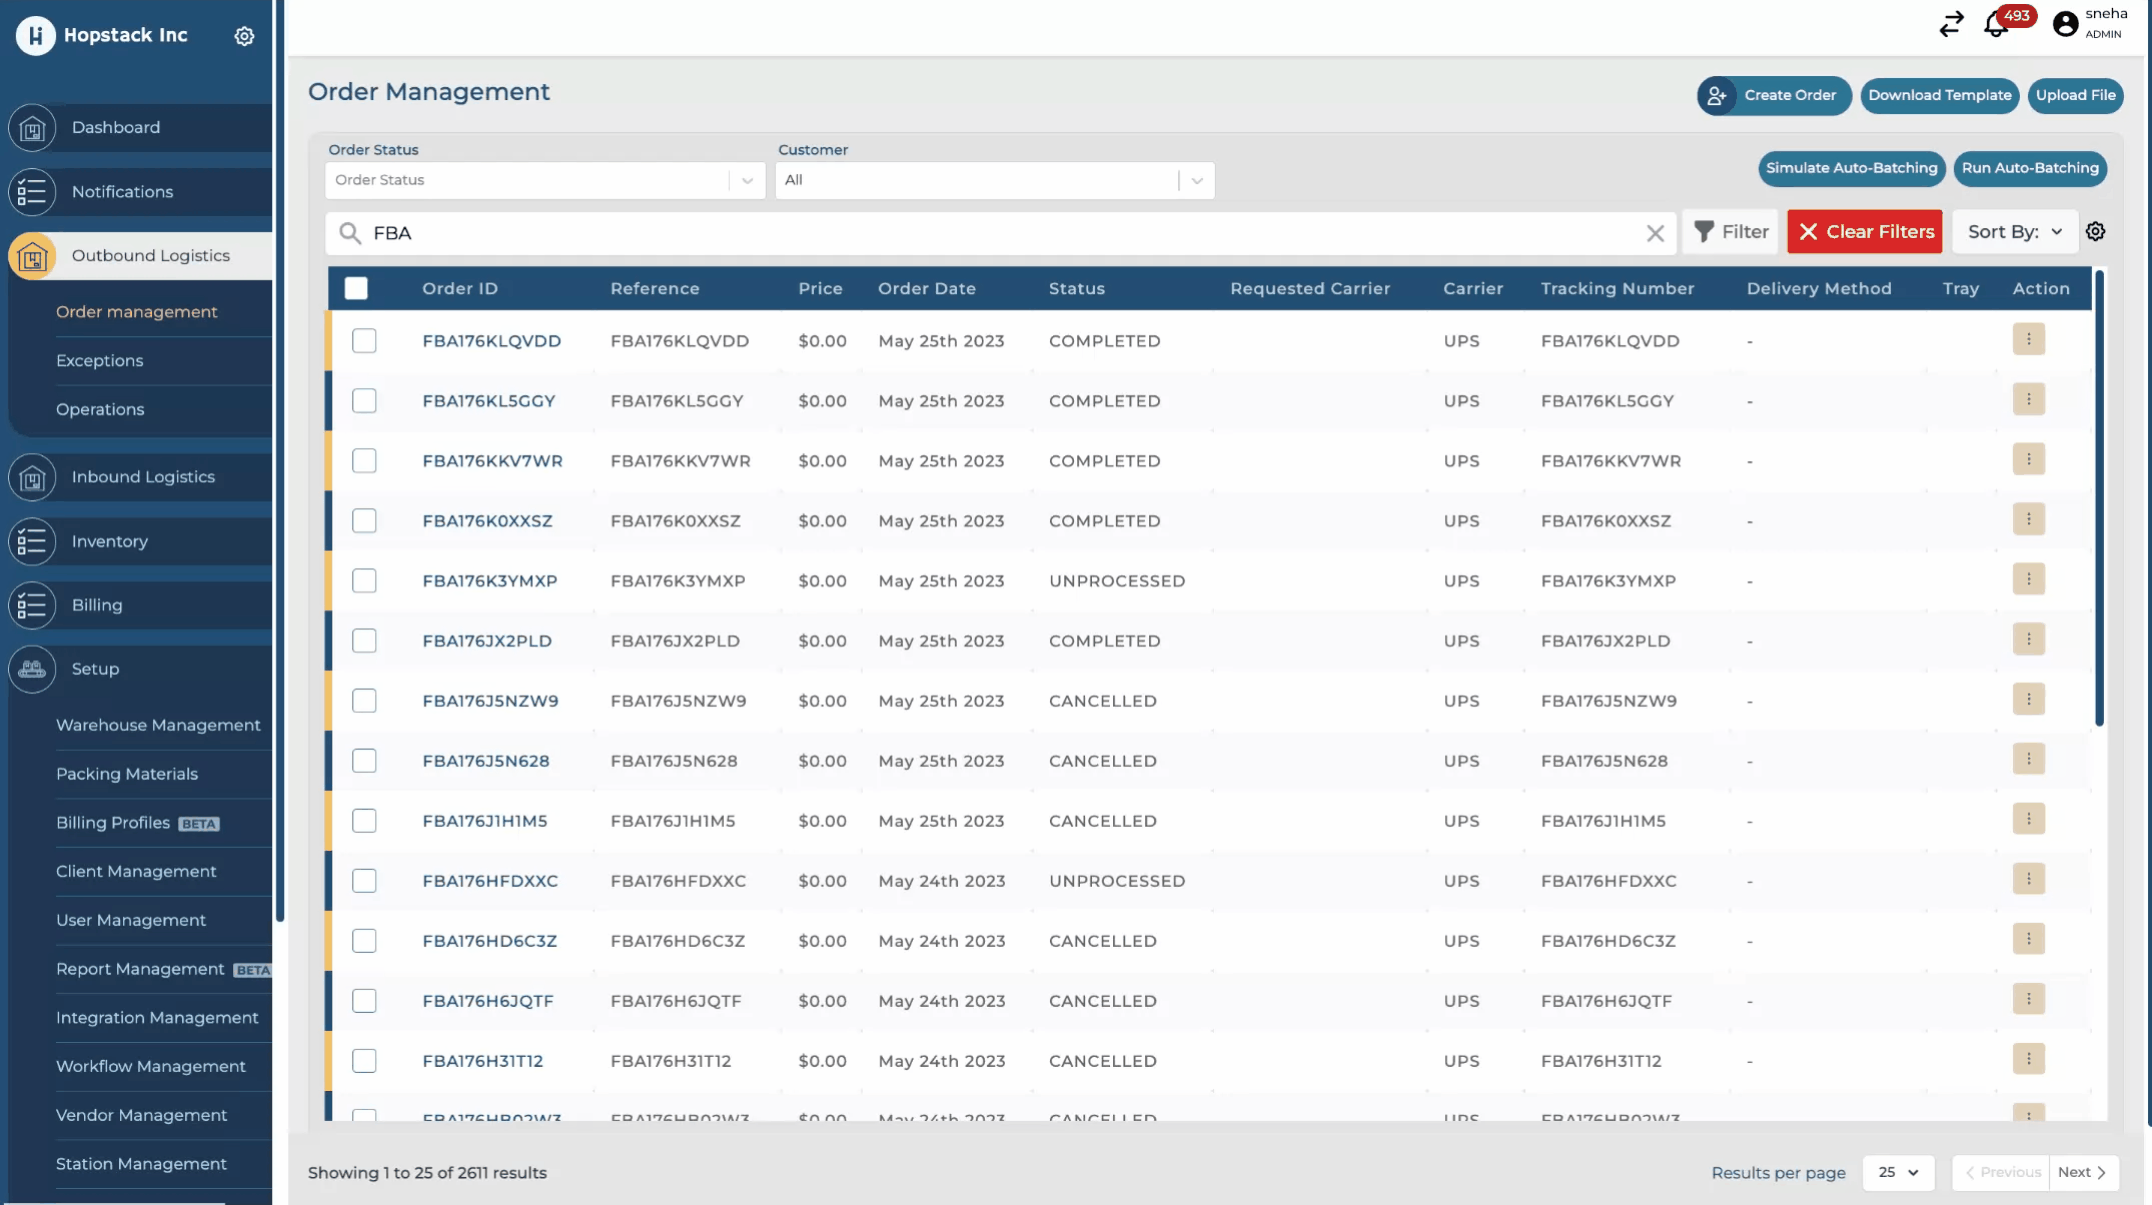Click the Run Auto-Batching button

coord(2029,168)
